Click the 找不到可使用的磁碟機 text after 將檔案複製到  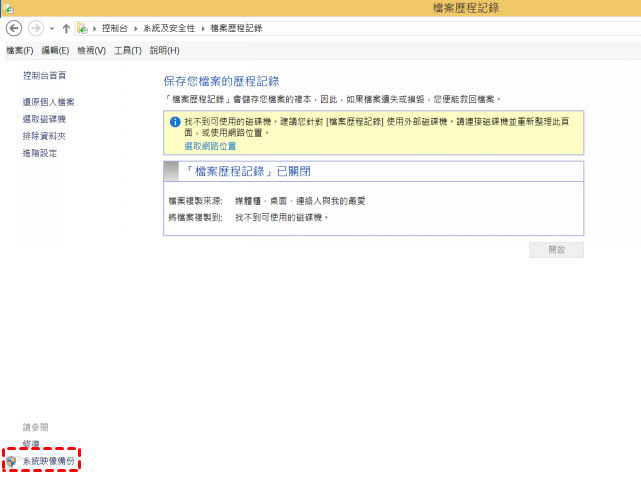coord(282,217)
